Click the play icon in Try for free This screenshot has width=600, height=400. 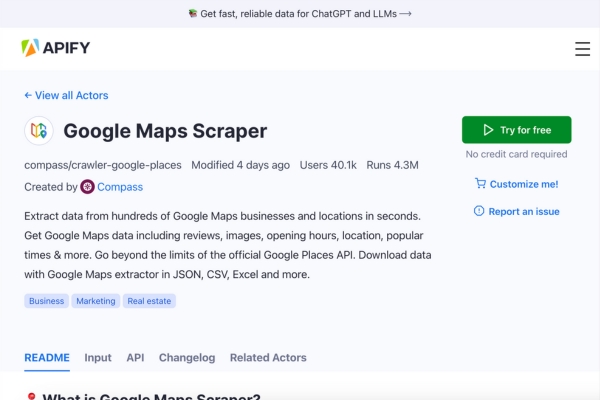click(x=488, y=130)
